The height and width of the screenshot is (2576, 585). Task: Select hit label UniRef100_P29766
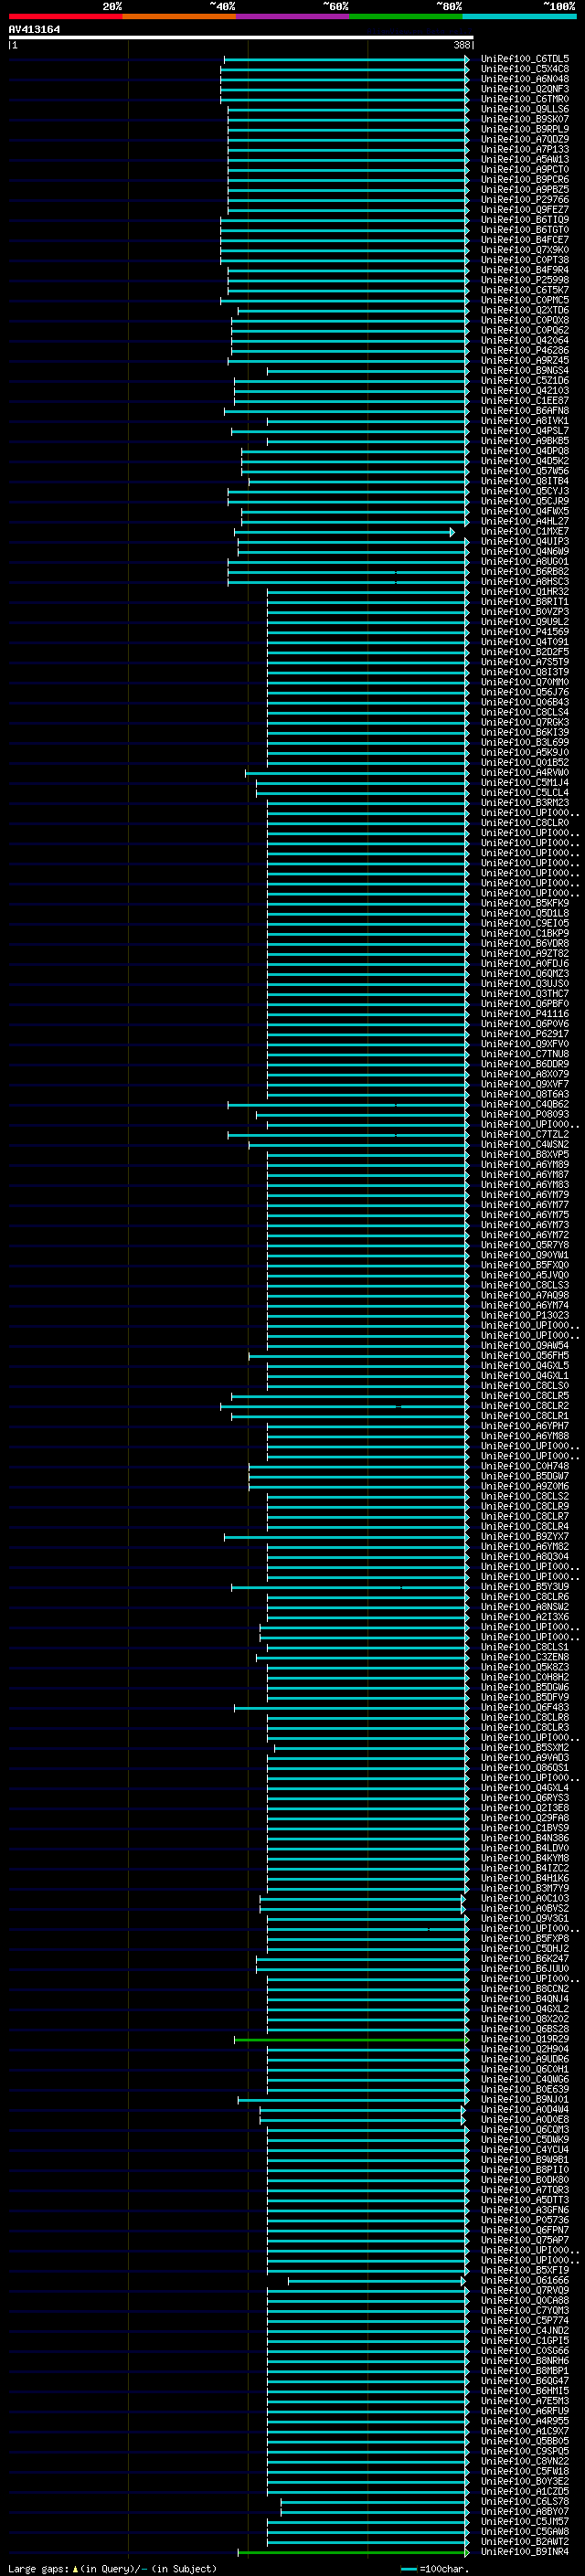524,200
